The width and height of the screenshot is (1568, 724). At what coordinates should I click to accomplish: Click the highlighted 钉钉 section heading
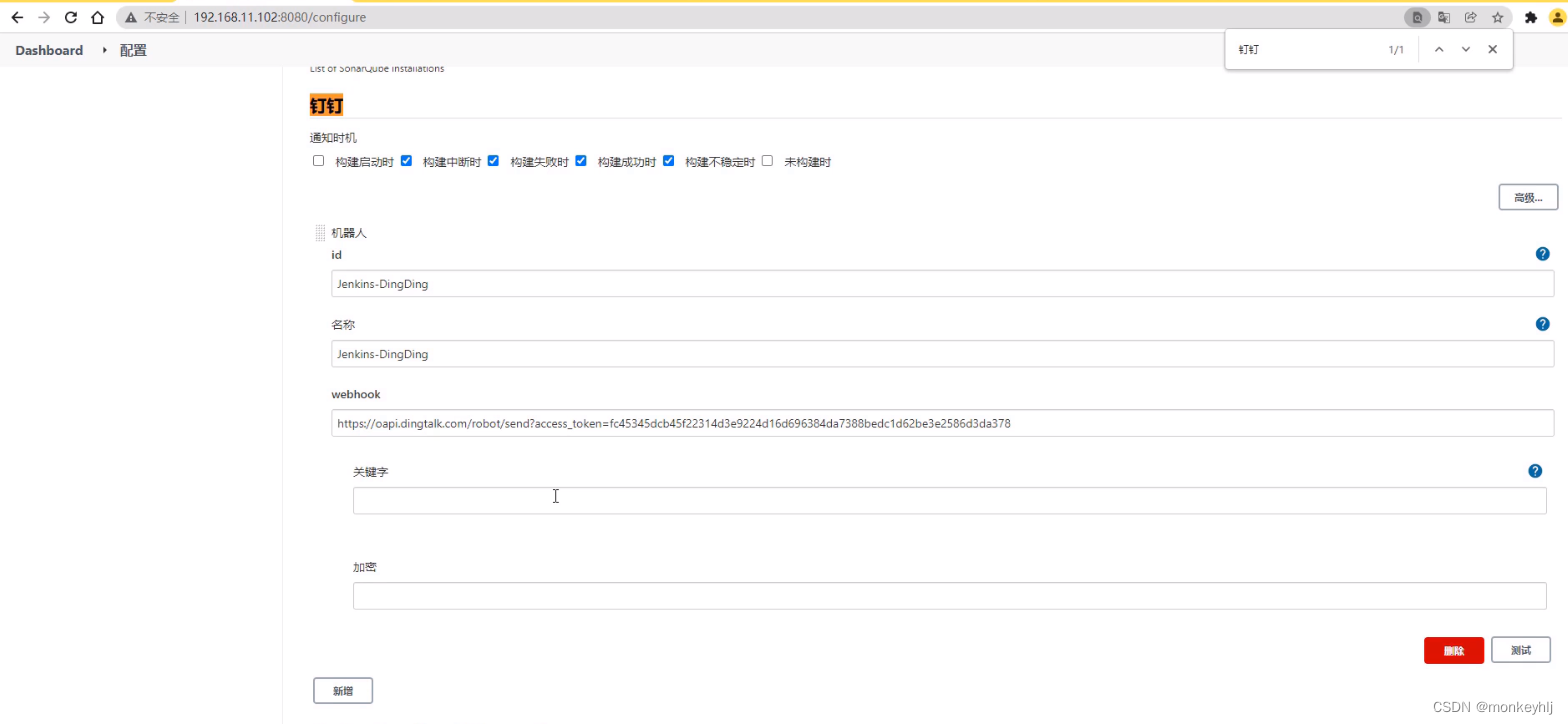(x=326, y=105)
